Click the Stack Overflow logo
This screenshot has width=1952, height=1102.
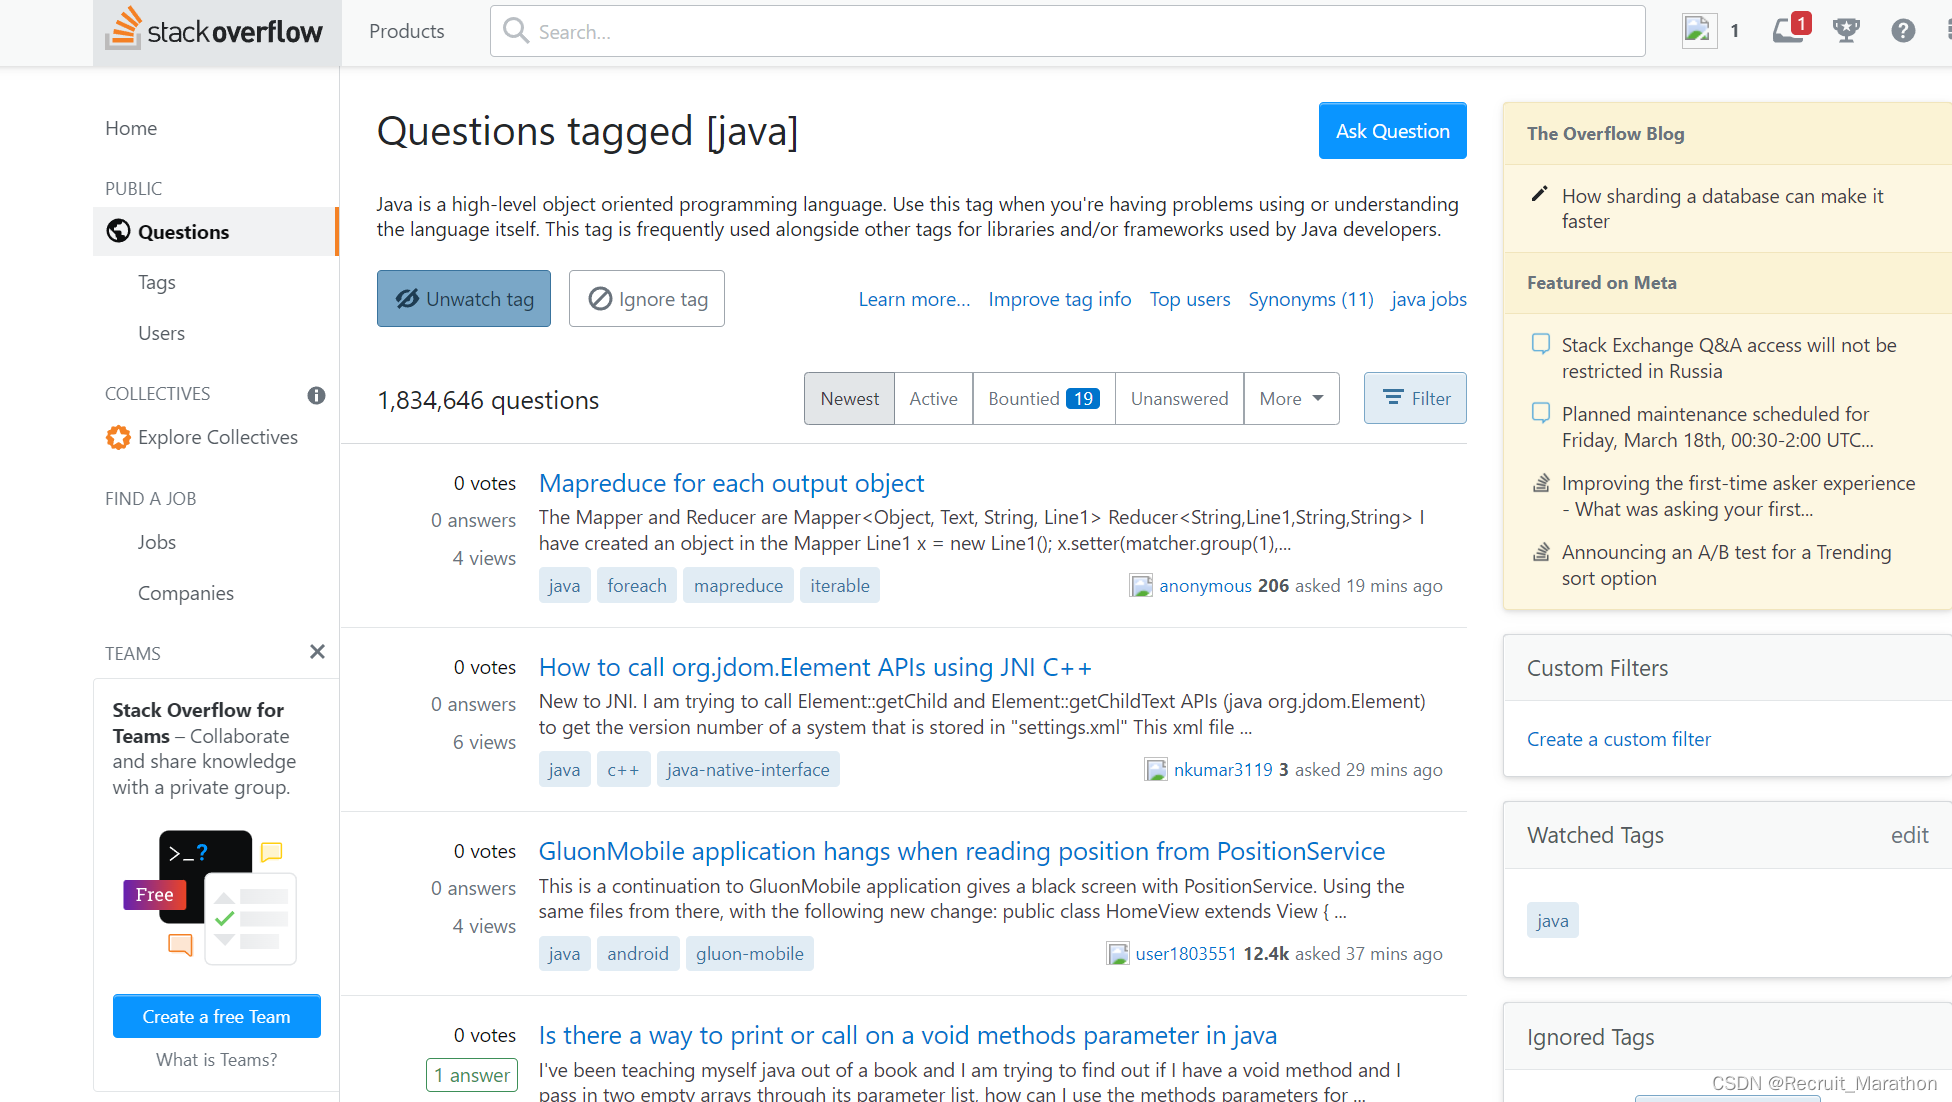point(216,31)
